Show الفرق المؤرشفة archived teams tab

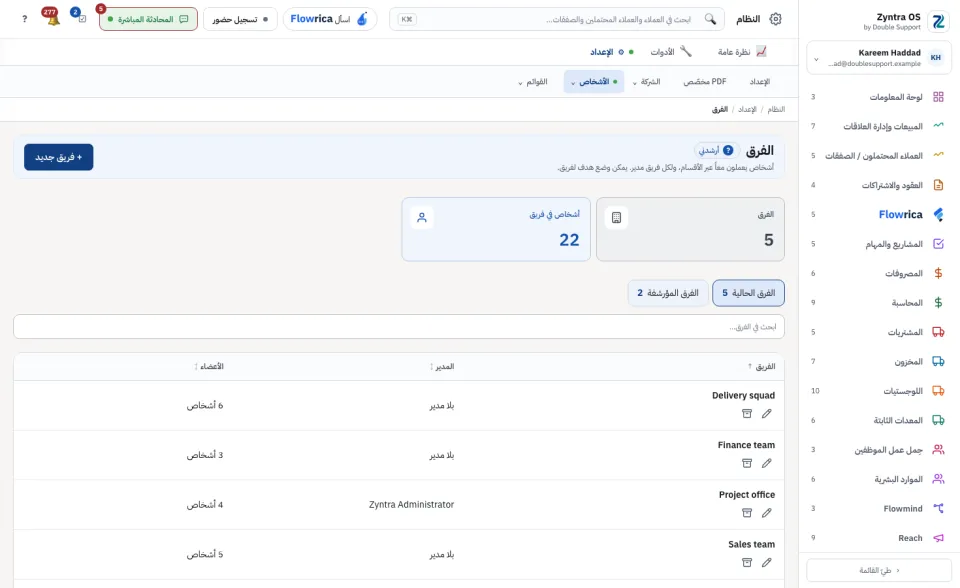pos(668,293)
